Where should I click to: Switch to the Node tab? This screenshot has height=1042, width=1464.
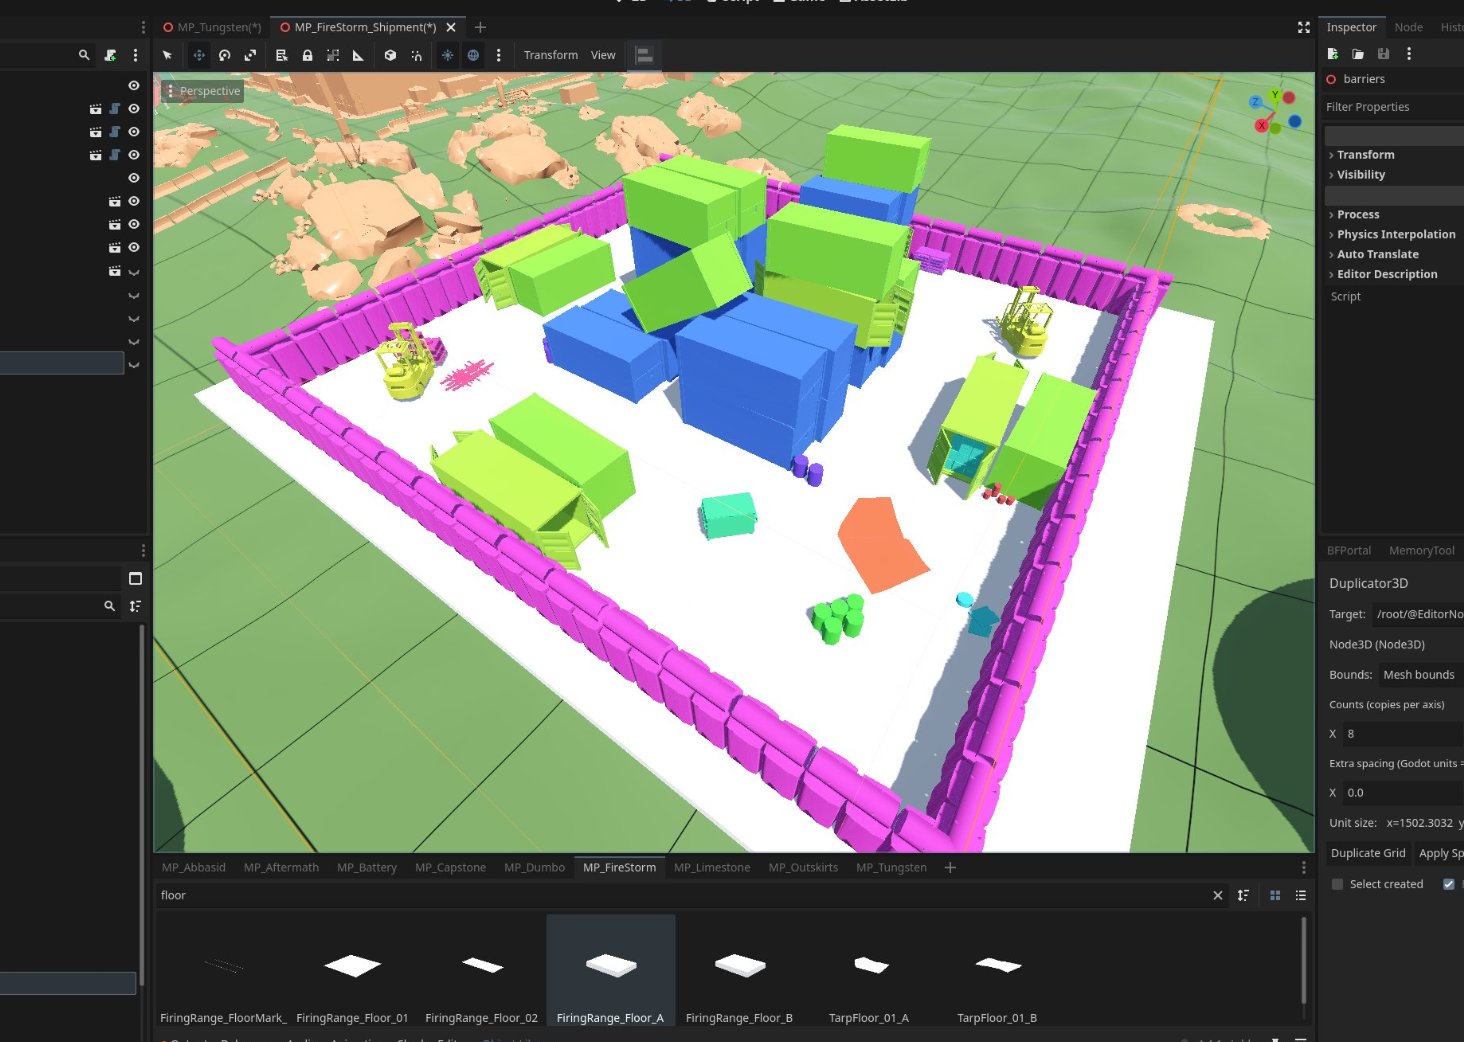pyautogui.click(x=1408, y=27)
